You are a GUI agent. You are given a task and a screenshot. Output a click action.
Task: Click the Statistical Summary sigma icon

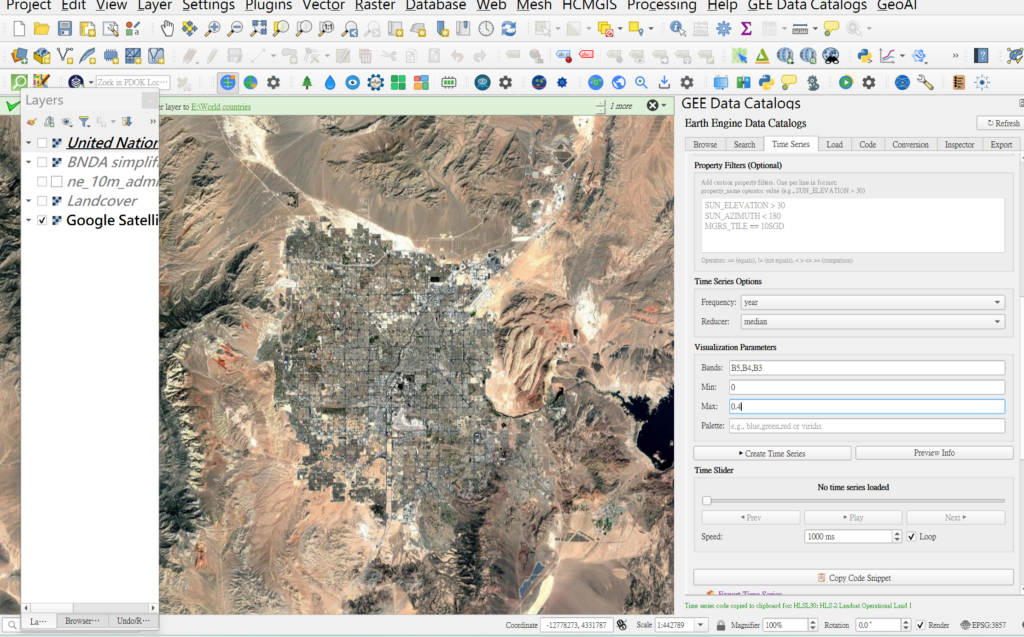click(746, 29)
